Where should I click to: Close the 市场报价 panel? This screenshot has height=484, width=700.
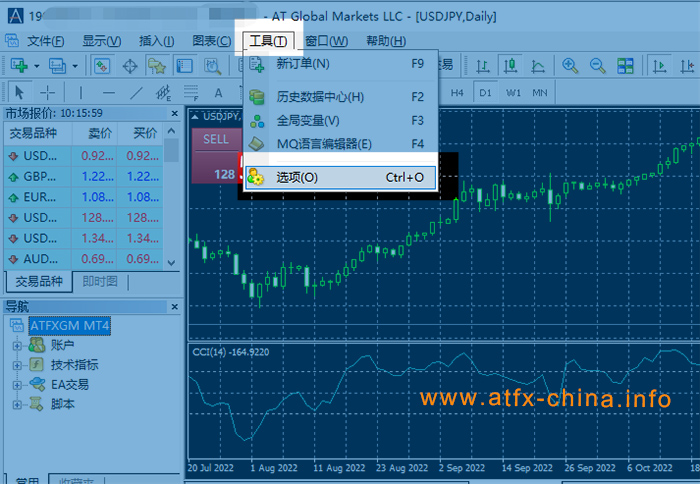point(175,114)
